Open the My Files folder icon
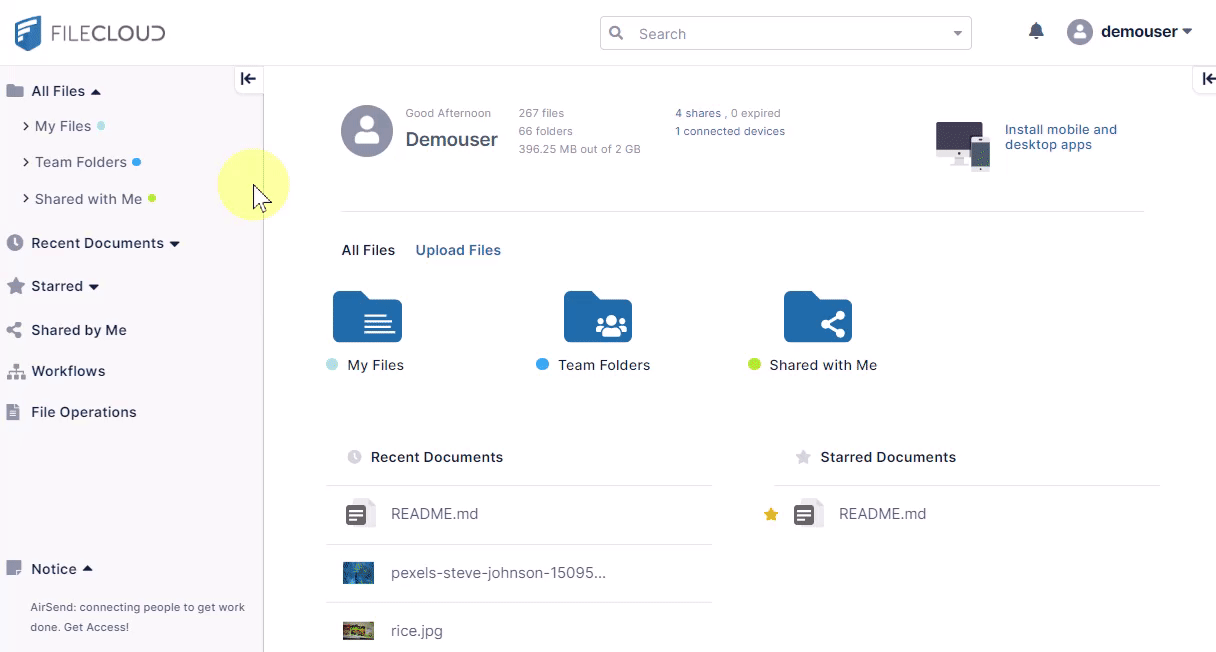 367,317
